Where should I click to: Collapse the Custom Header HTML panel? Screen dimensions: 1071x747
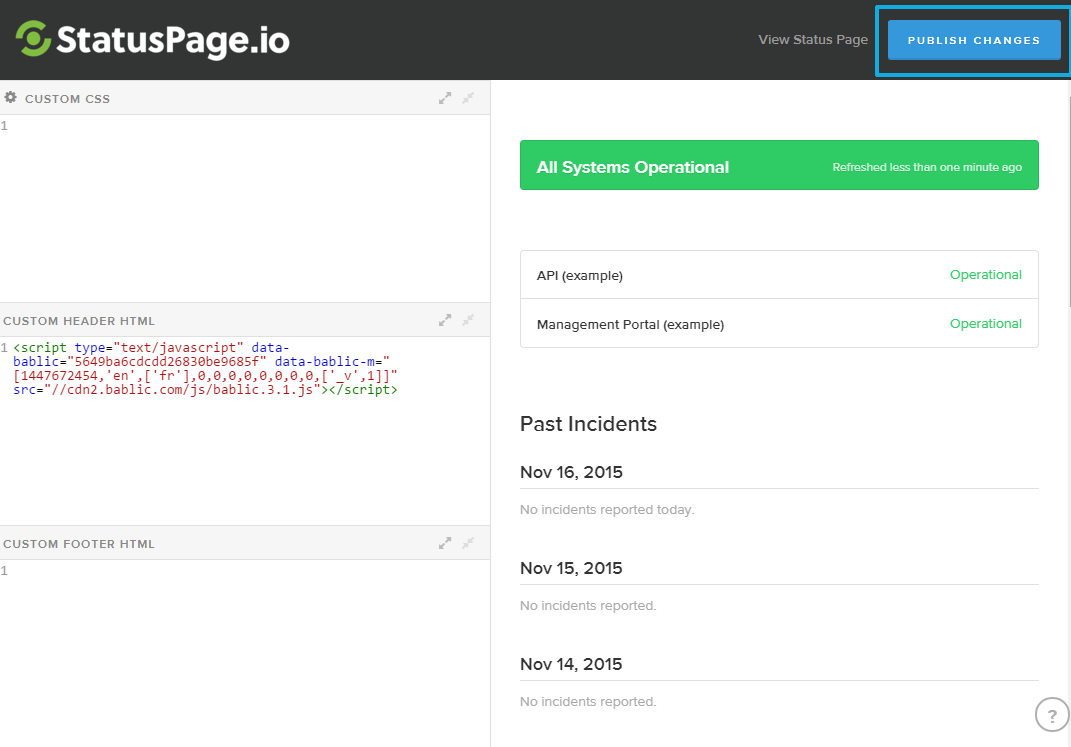click(467, 321)
